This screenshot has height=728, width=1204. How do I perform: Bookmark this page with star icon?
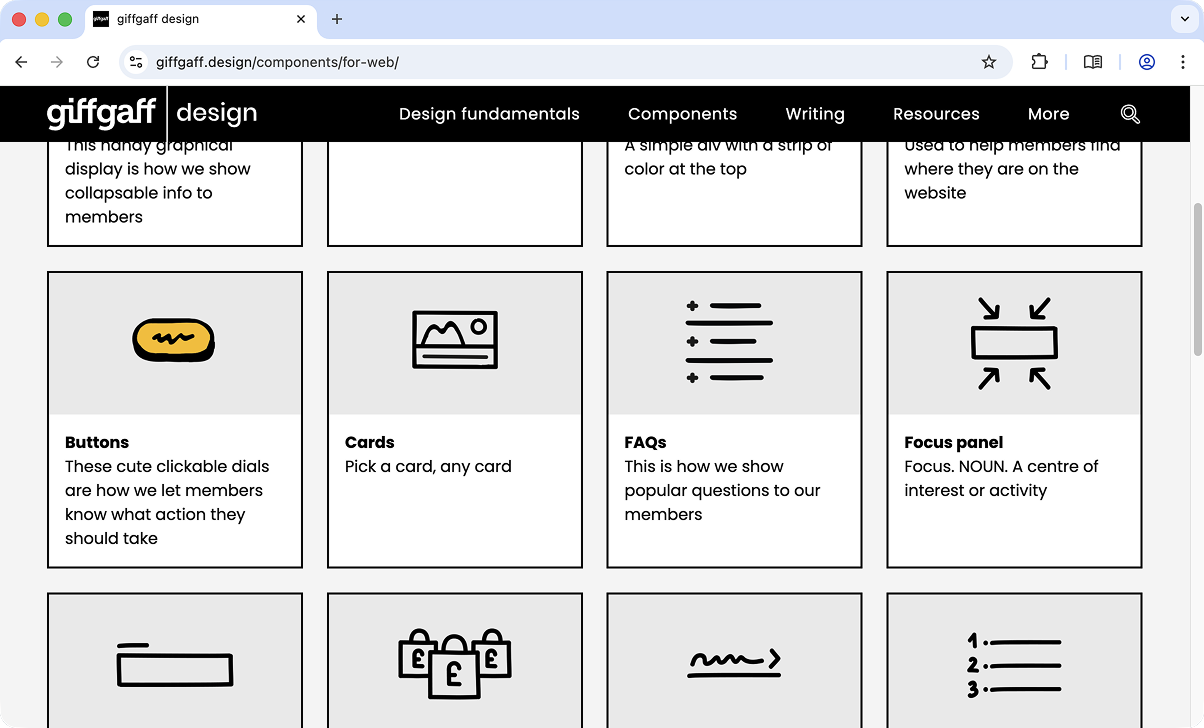[x=989, y=62]
